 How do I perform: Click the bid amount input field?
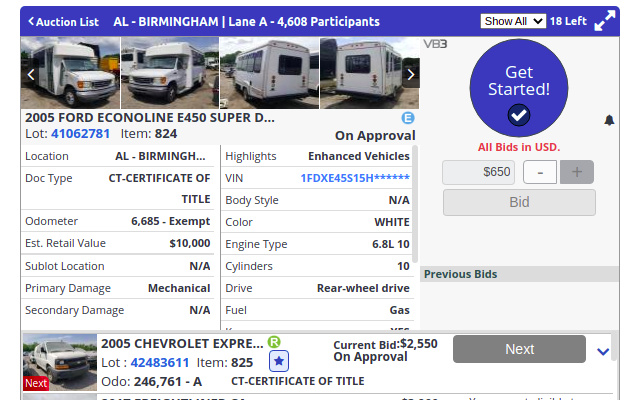coord(479,172)
